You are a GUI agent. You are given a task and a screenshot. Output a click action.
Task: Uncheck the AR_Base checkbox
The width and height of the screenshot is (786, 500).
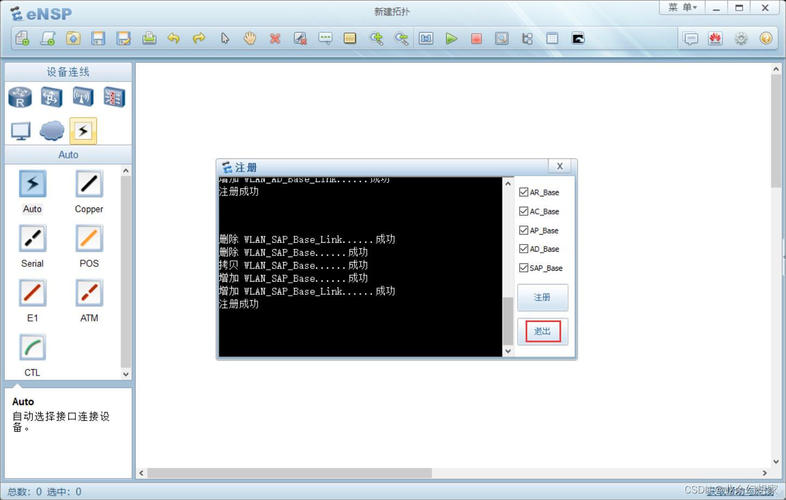pos(524,192)
